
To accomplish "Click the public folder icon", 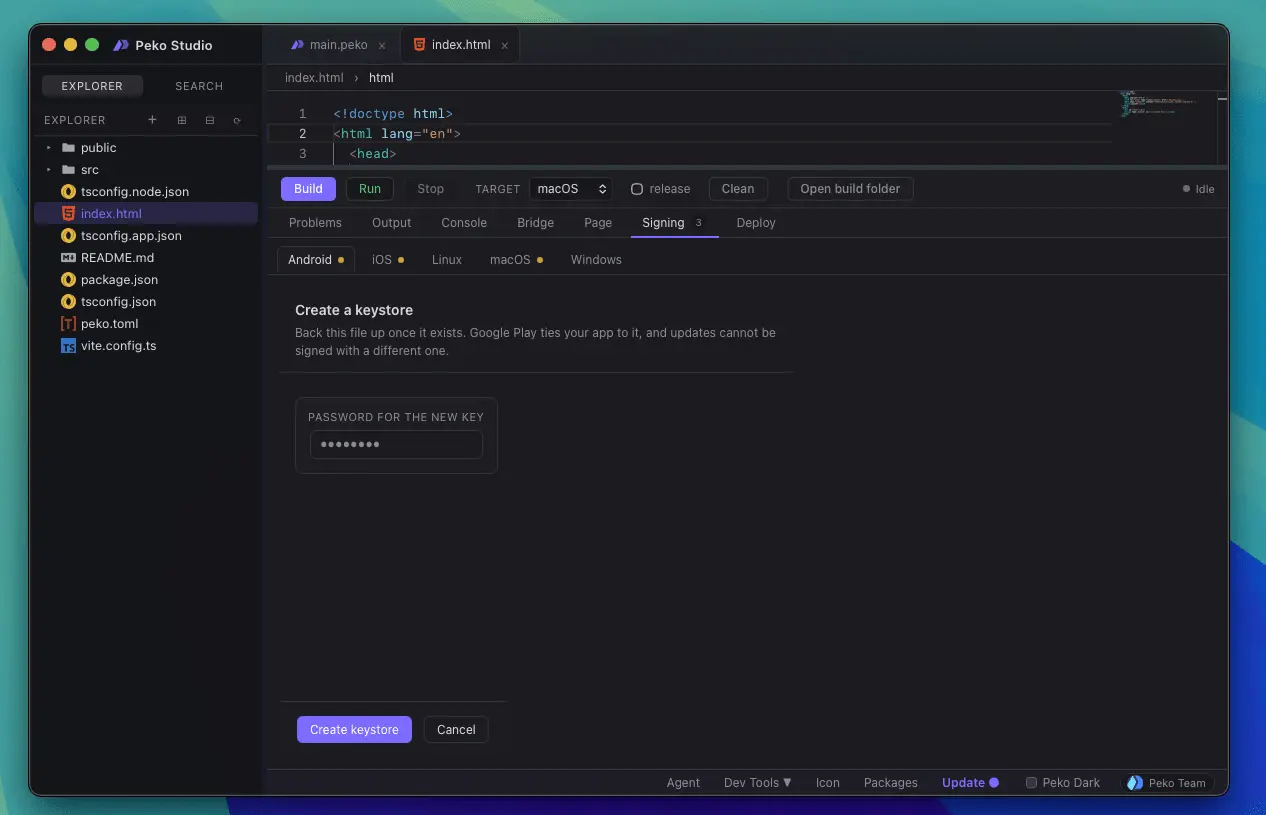I will pyautogui.click(x=68, y=148).
